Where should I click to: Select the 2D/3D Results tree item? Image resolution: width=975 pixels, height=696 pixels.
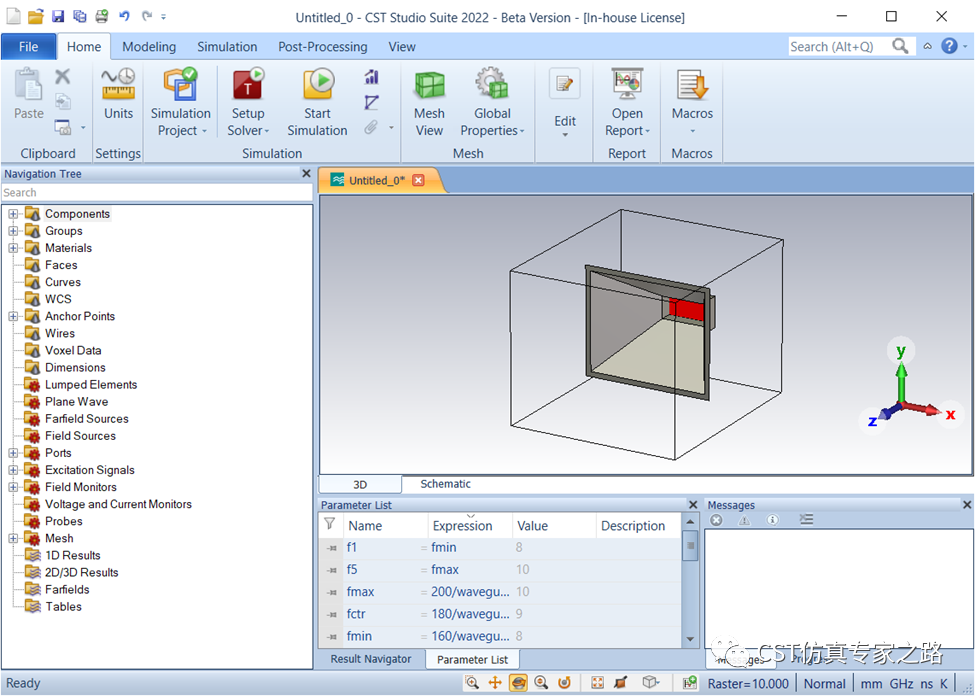[x=81, y=572]
